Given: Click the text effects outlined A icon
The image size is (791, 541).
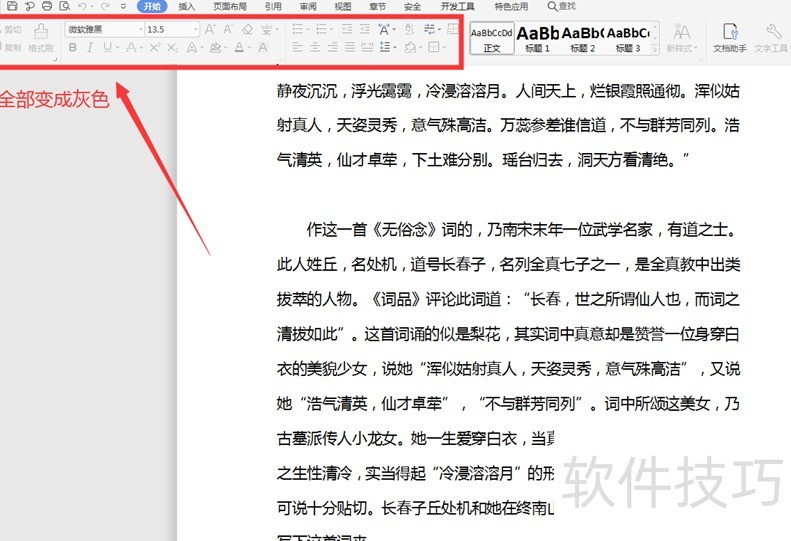Looking at the screenshot, I should [192, 47].
